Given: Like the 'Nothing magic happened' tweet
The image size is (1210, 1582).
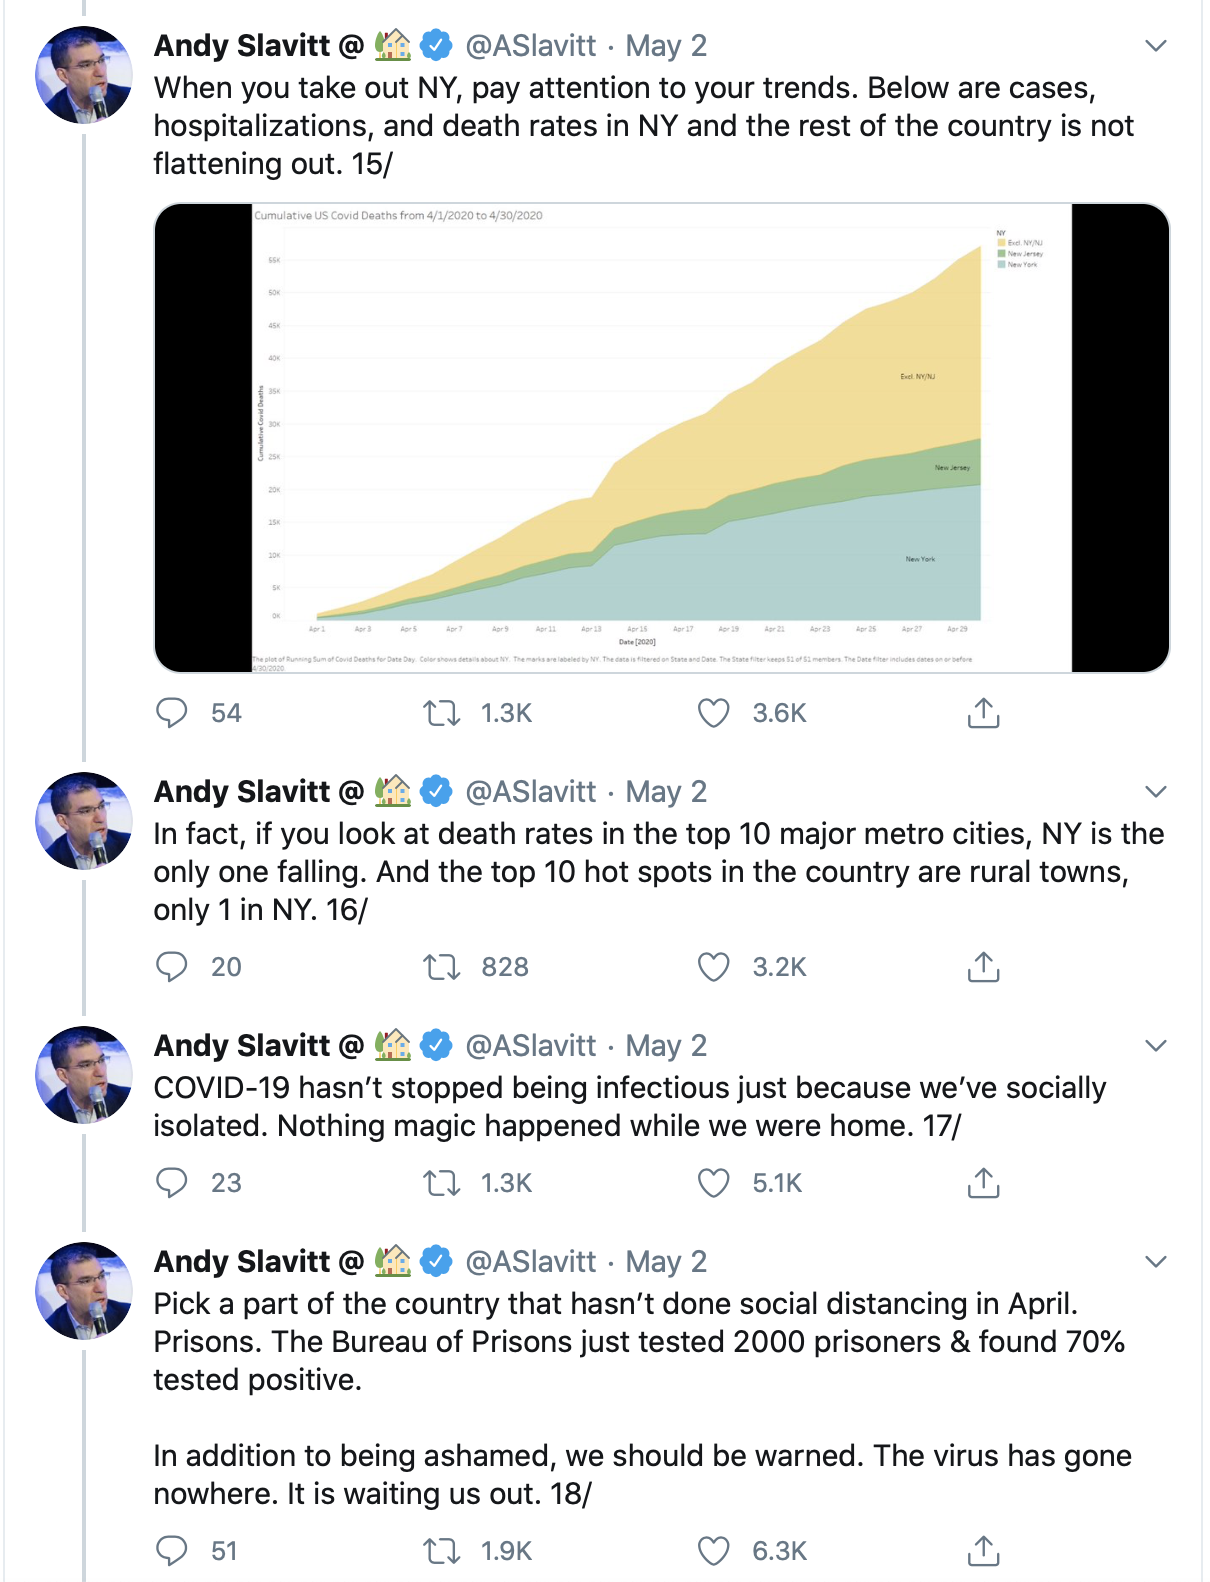Looking at the screenshot, I should [x=713, y=1183].
